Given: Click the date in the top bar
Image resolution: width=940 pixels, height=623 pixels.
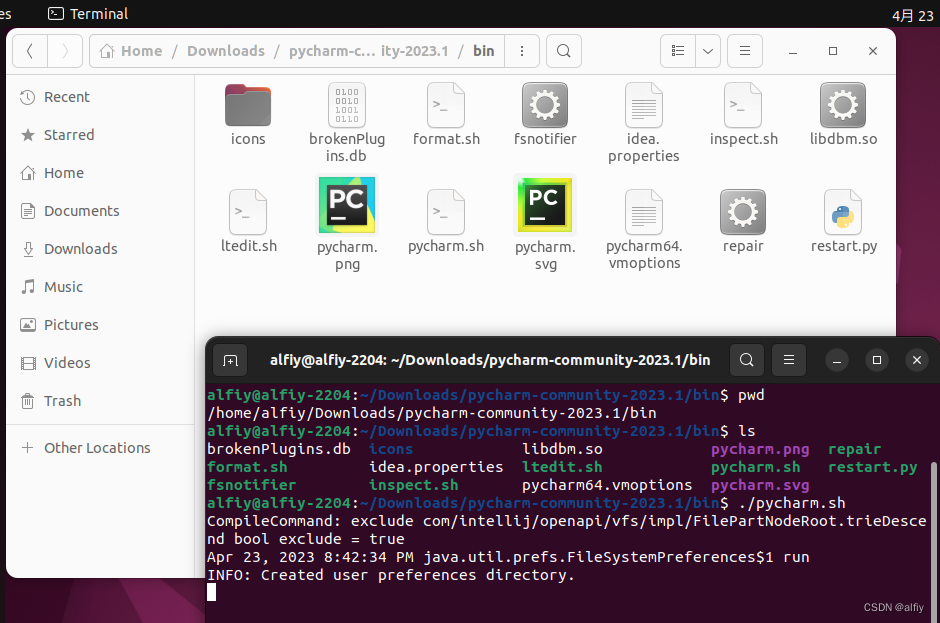Looking at the screenshot, I should (x=912, y=15).
